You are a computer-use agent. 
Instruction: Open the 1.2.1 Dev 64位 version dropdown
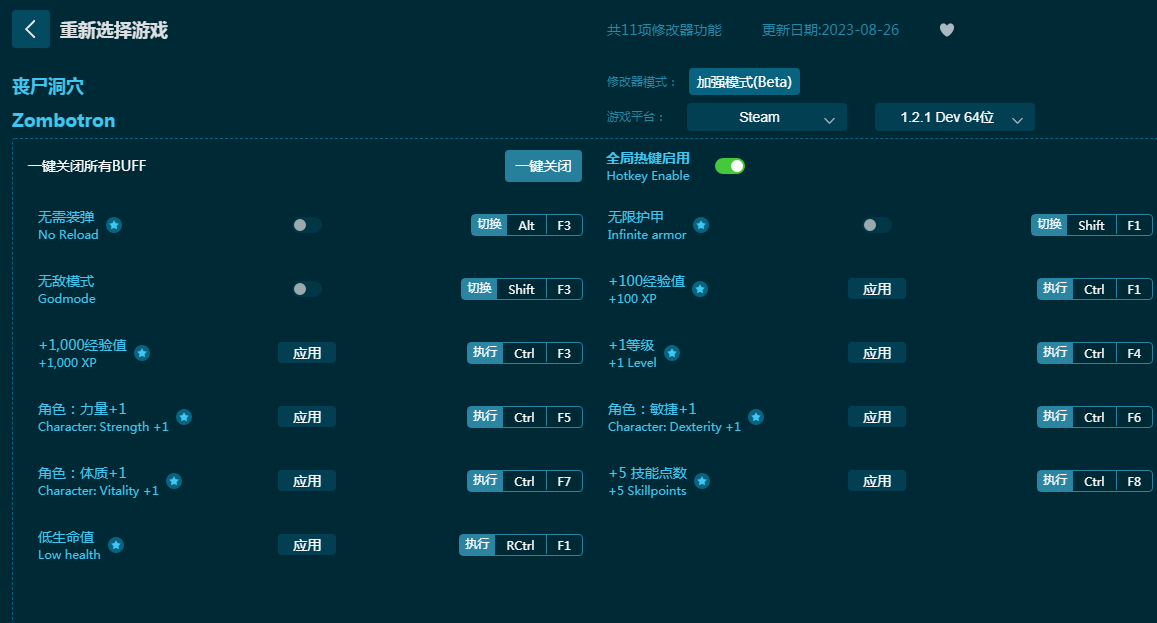(x=955, y=117)
